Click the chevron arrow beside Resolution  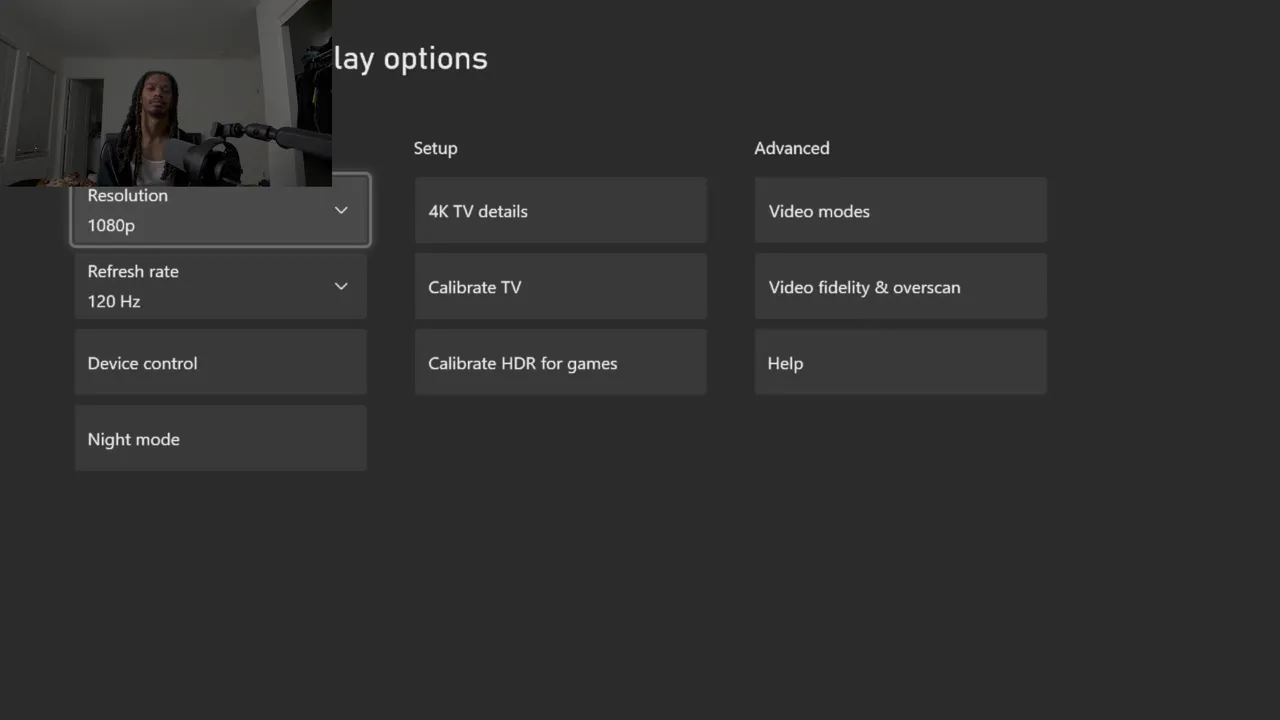click(341, 210)
